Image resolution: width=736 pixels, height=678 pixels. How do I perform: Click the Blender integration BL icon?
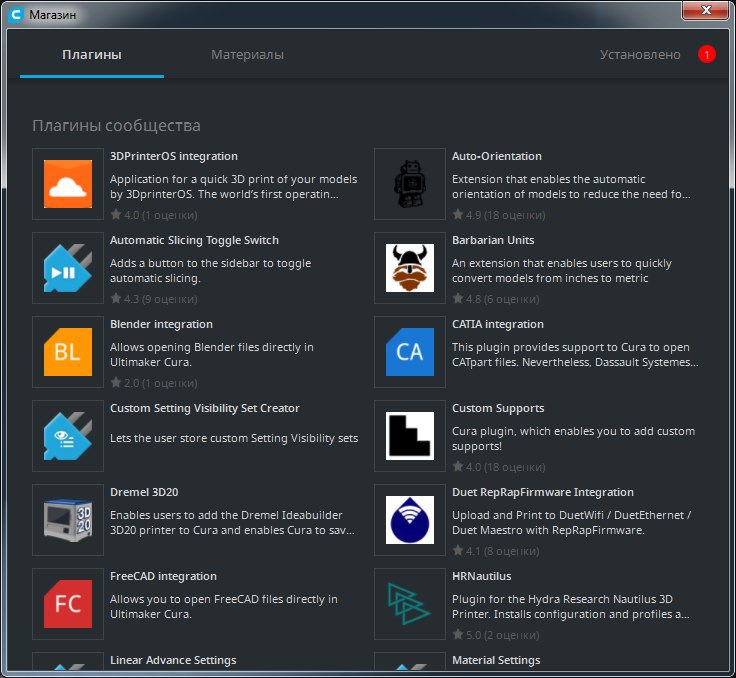click(x=68, y=352)
